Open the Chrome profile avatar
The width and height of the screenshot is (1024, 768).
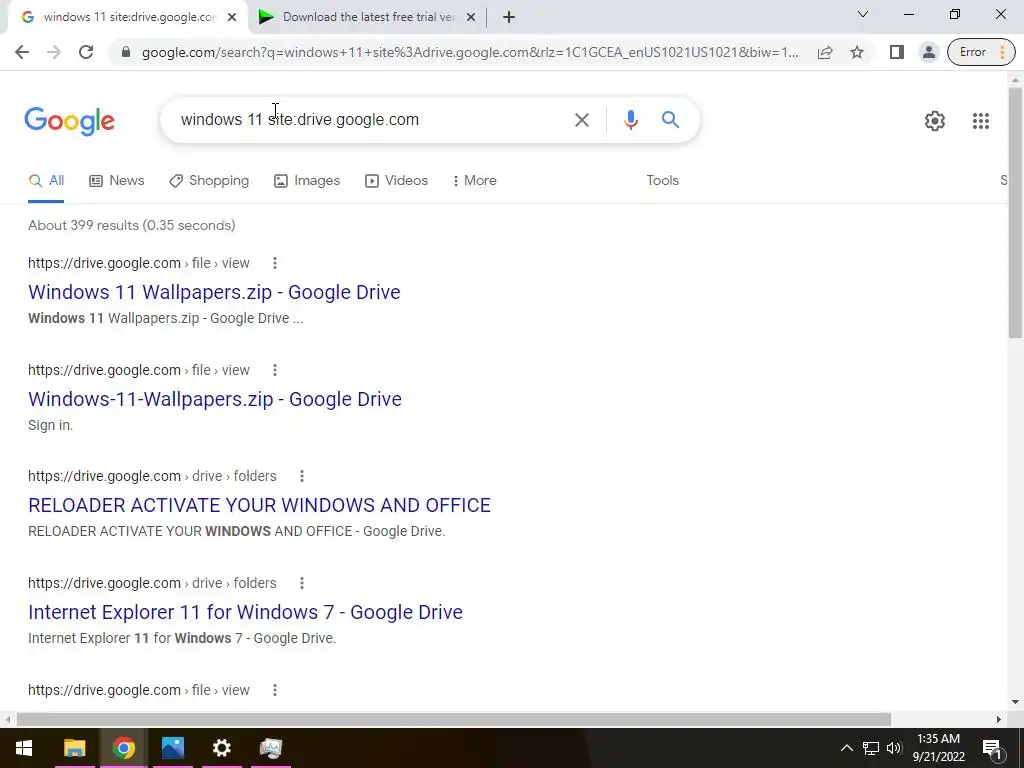(929, 52)
